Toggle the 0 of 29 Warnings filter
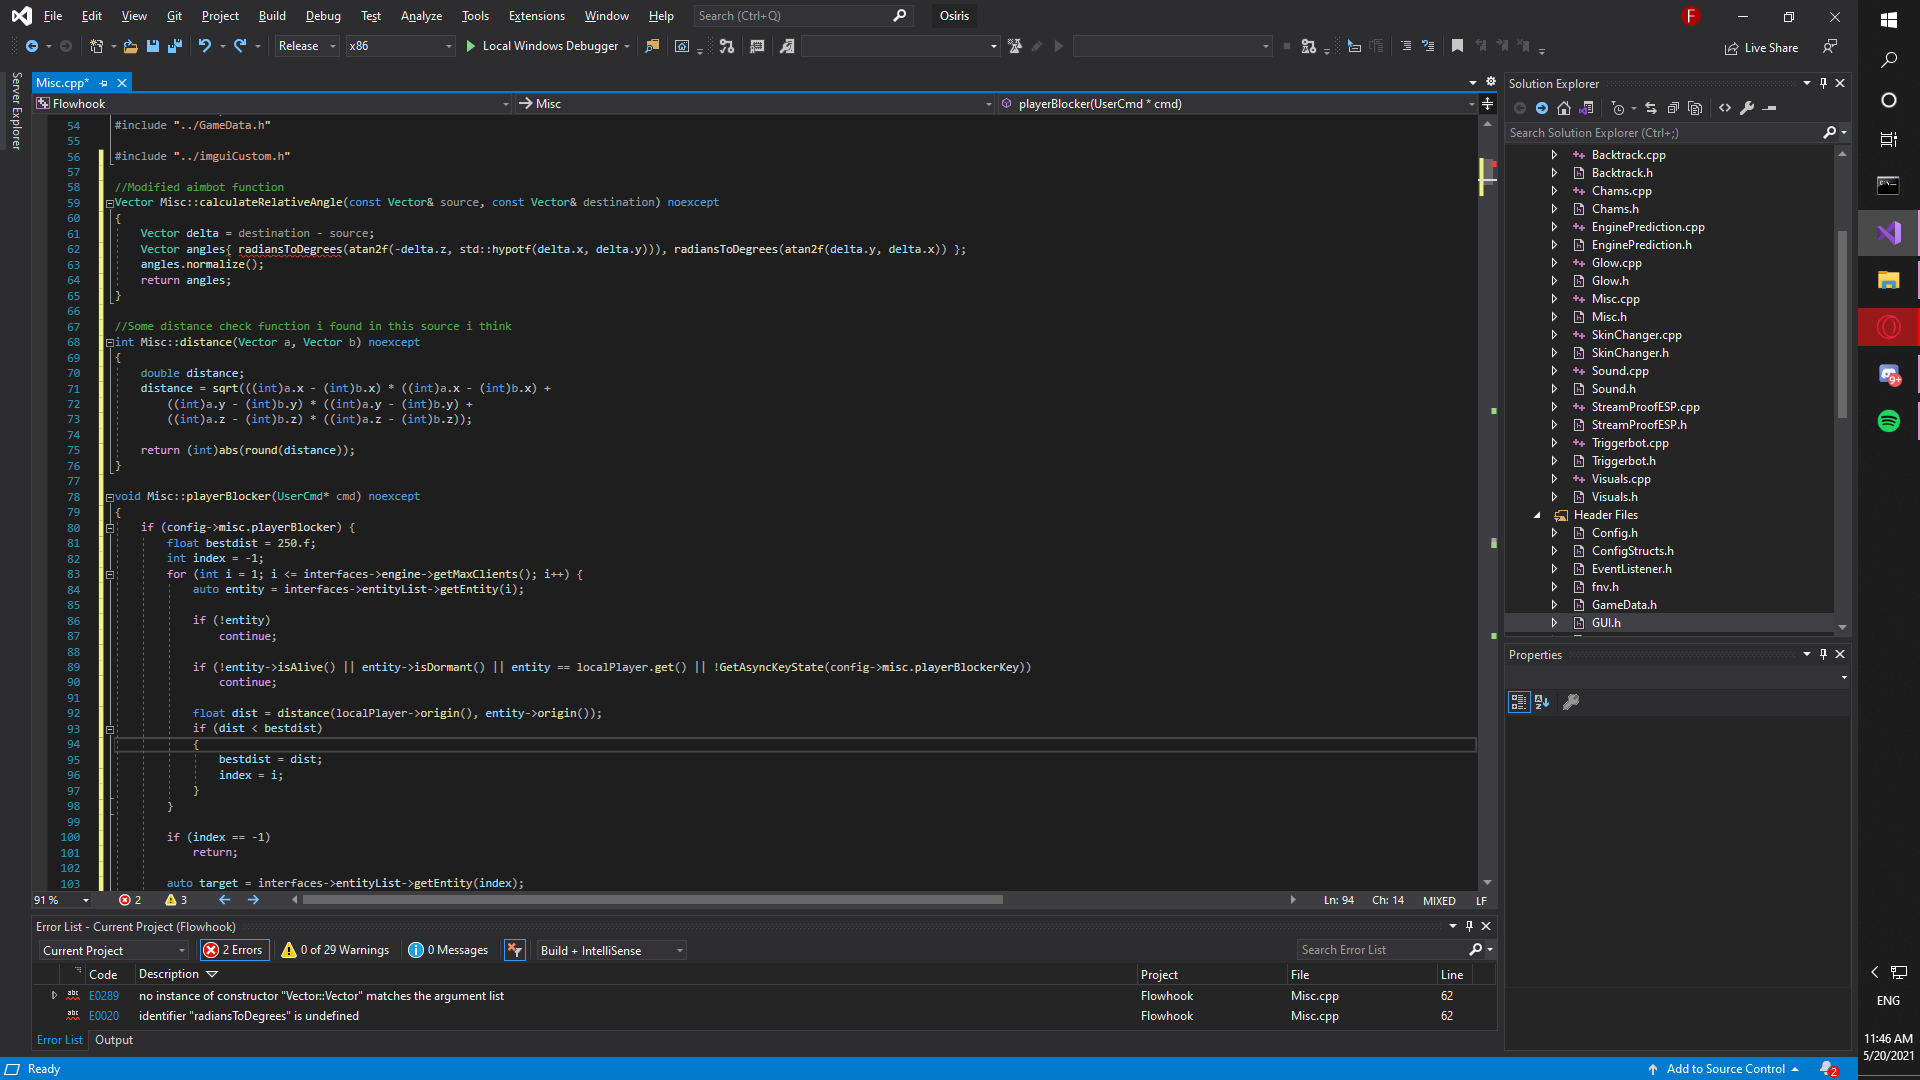 (336, 950)
